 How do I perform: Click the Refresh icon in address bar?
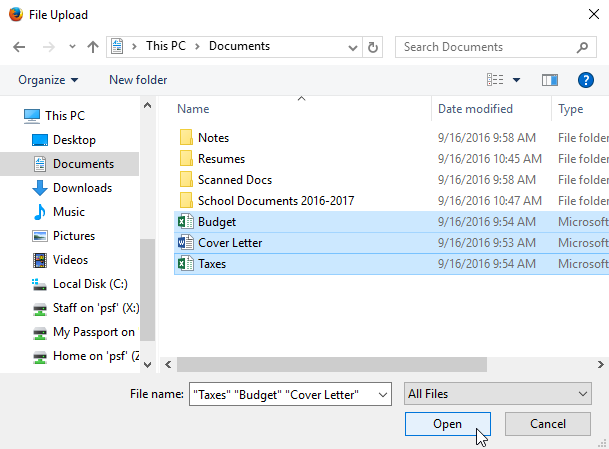coord(373,47)
